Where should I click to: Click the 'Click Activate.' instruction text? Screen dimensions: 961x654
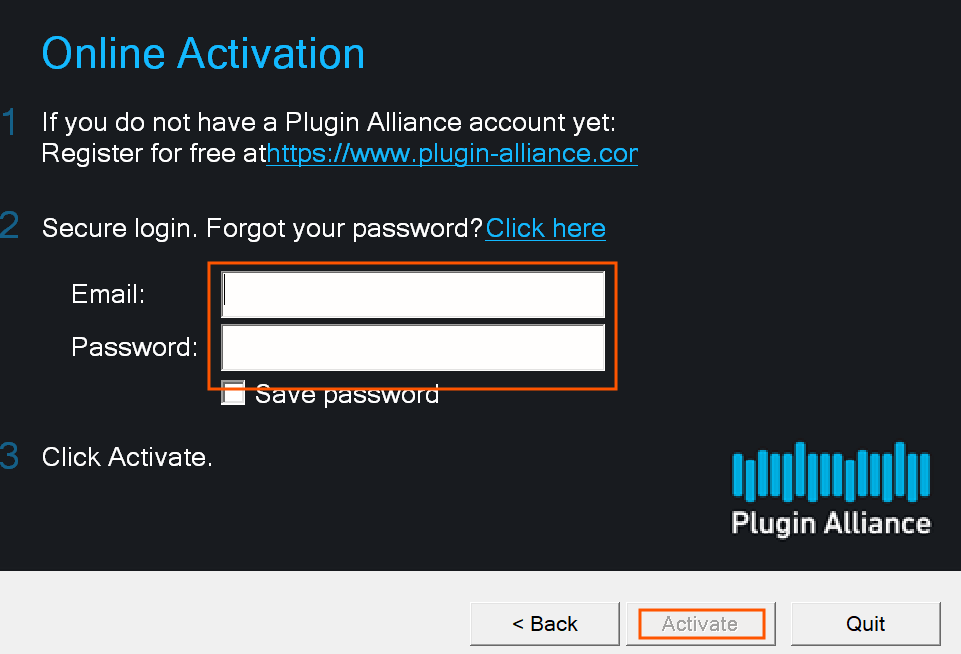pos(127,458)
